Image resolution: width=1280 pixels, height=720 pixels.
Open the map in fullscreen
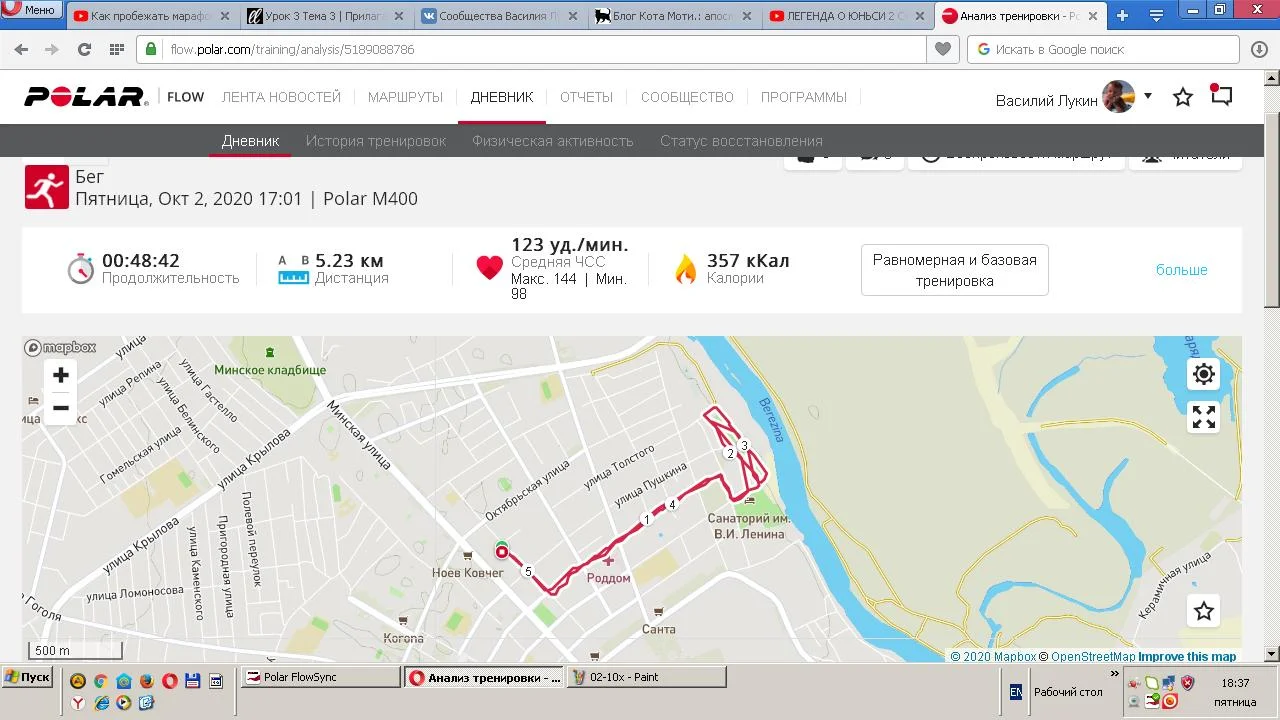click(x=1204, y=417)
